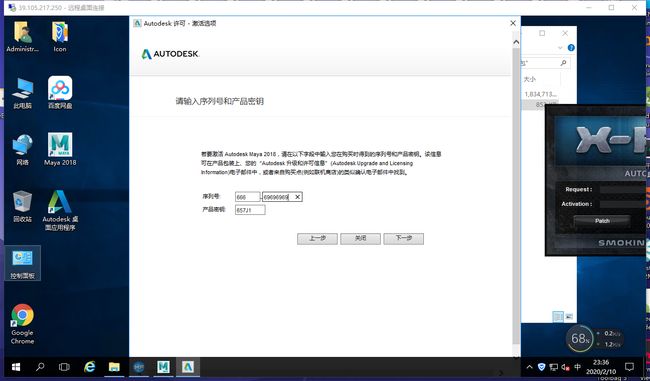Switch to the round blue taskbar app
Viewport: 650px width, 381px height.
tap(138, 367)
